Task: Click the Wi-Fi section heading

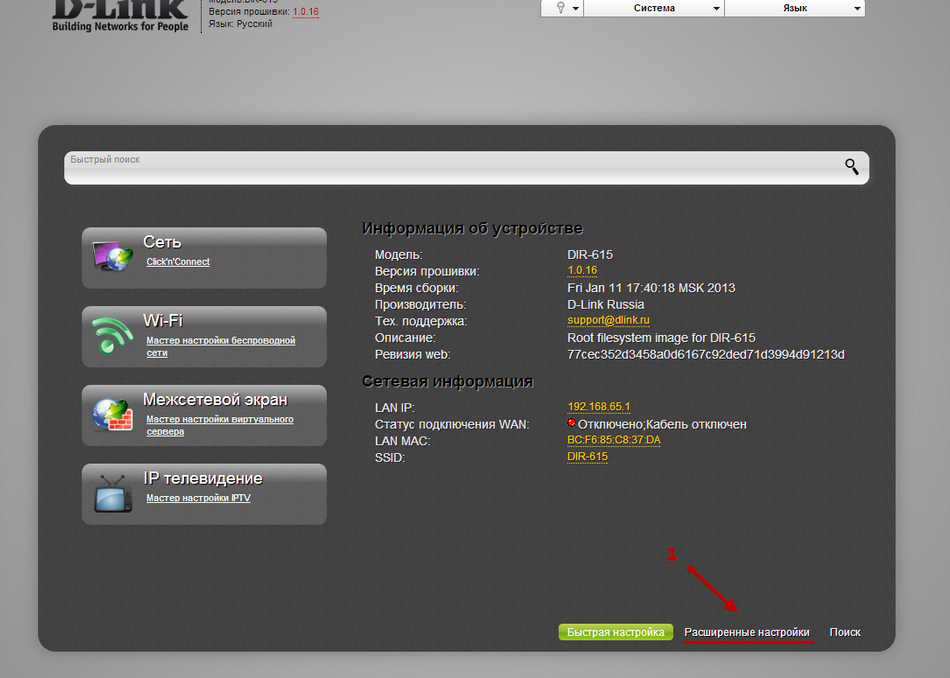Action: point(163,321)
